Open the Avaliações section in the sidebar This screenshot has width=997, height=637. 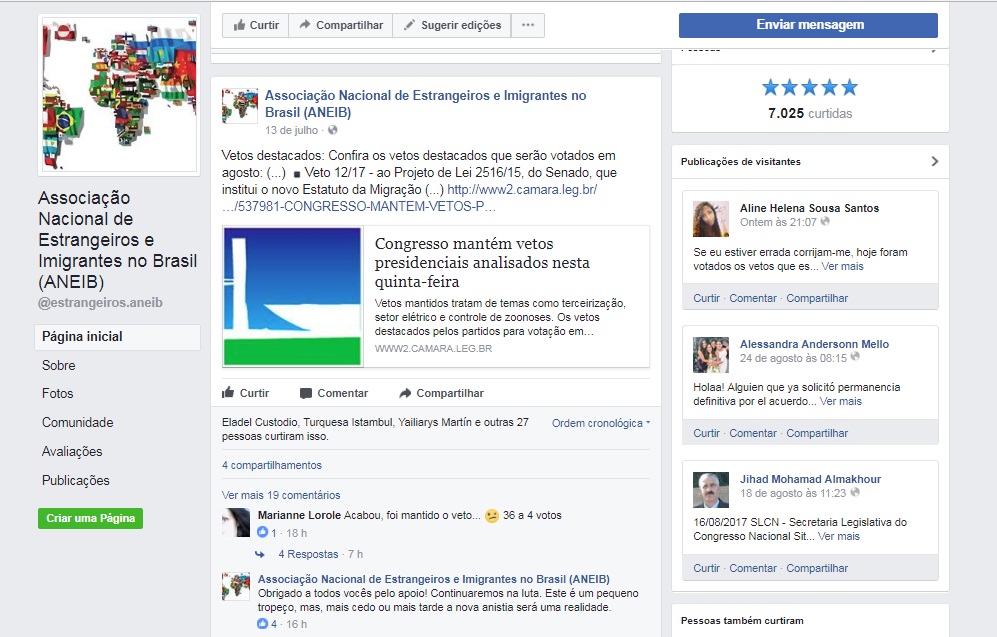[x=72, y=452]
